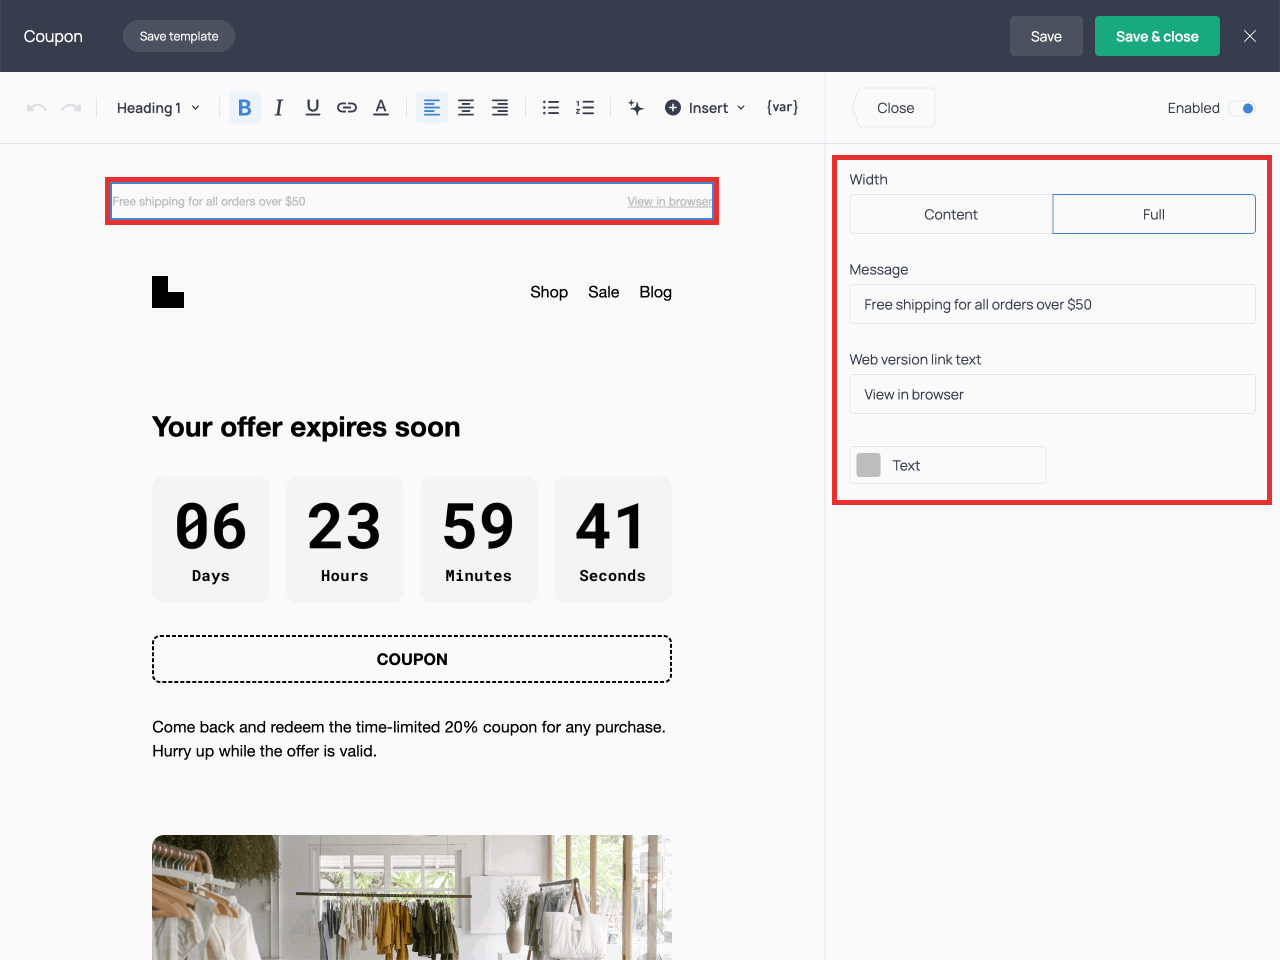Center align the text
This screenshot has height=960, width=1280.
click(x=466, y=108)
